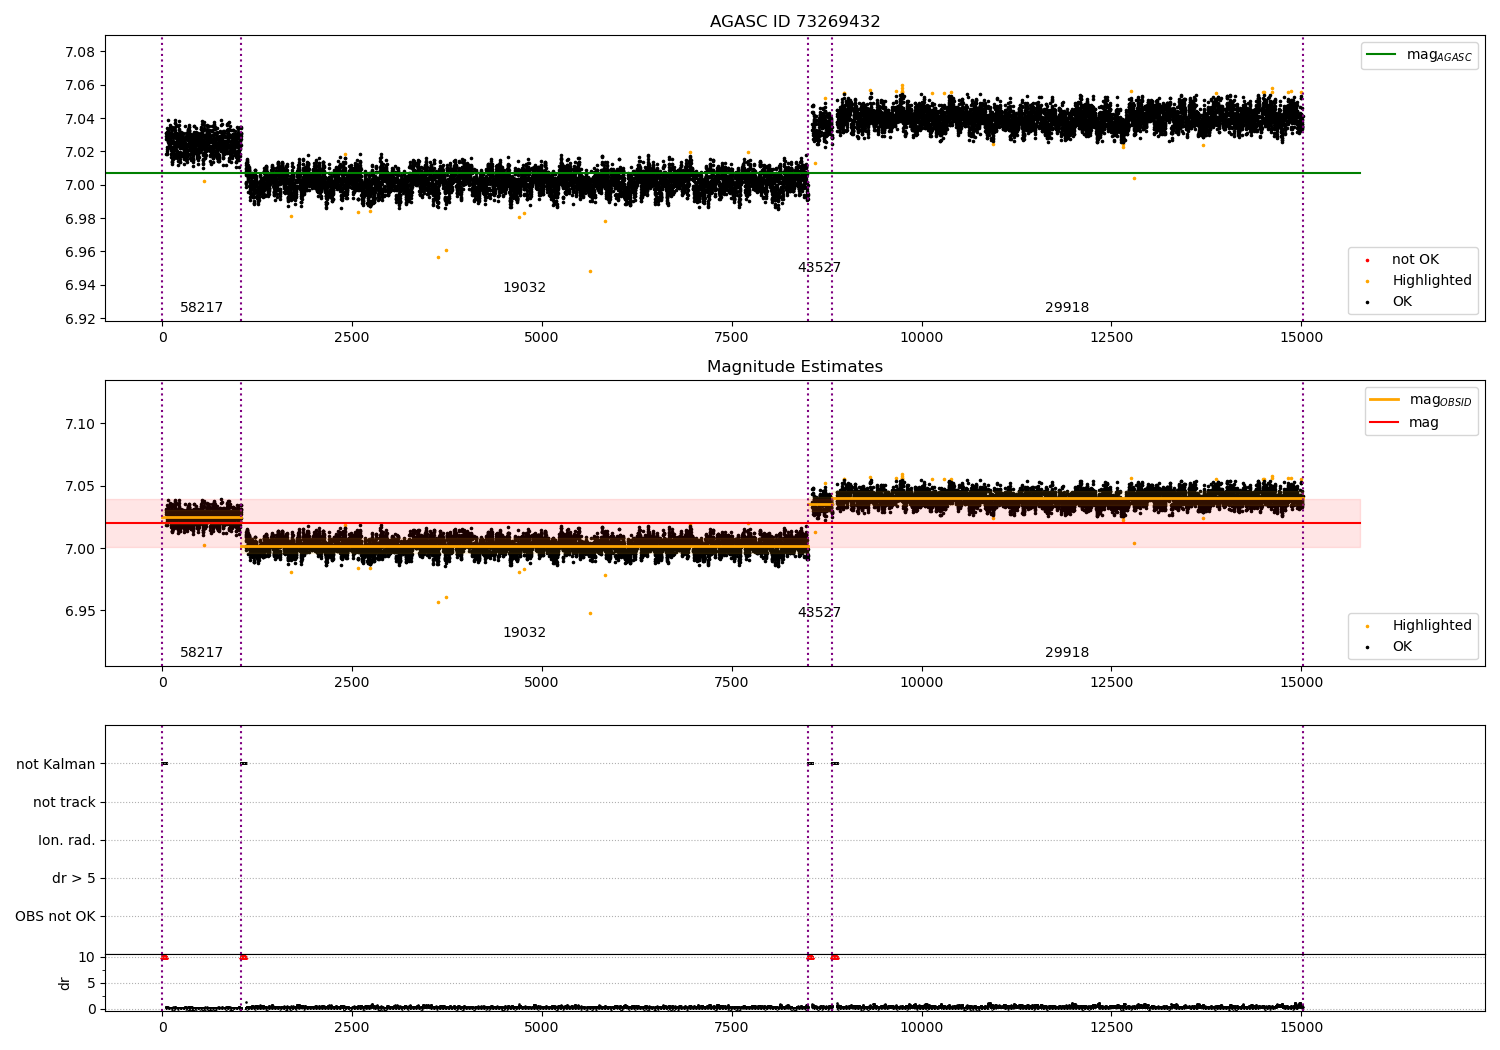The height and width of the screenshot is (1050, 1500).
Task: Click the 'not track' axis label
Action: pyautogui.click(x=64, y=802)
